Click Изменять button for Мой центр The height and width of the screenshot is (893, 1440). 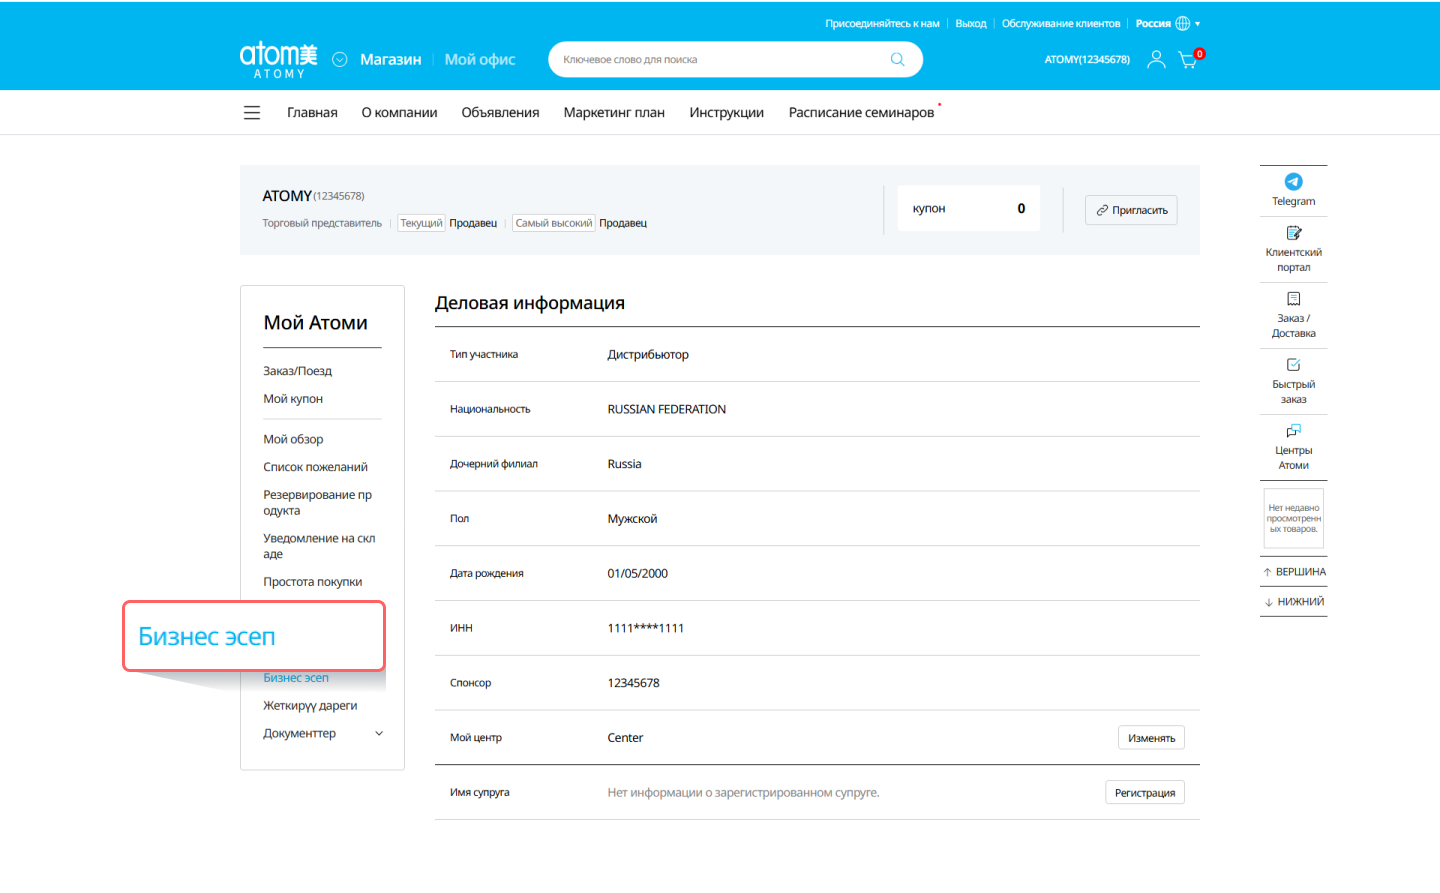pos(1151,738)
